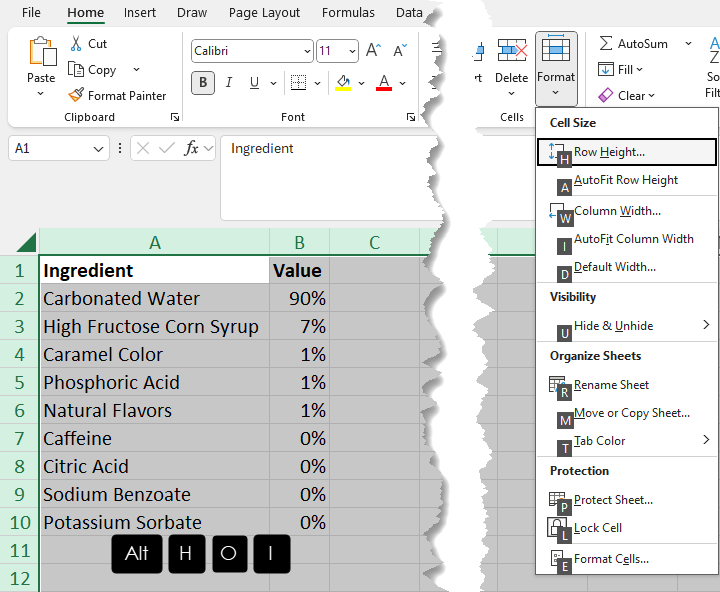Decrease font size with smaller A
Viewport: 720px width, 592px height.
pos(400,50)
